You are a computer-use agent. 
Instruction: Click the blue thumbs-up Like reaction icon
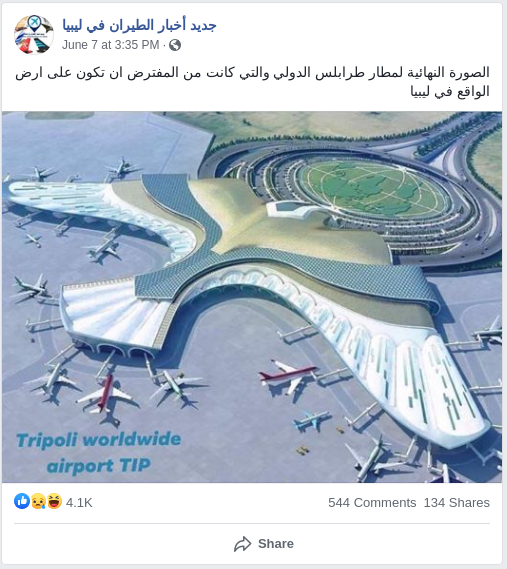22,501
